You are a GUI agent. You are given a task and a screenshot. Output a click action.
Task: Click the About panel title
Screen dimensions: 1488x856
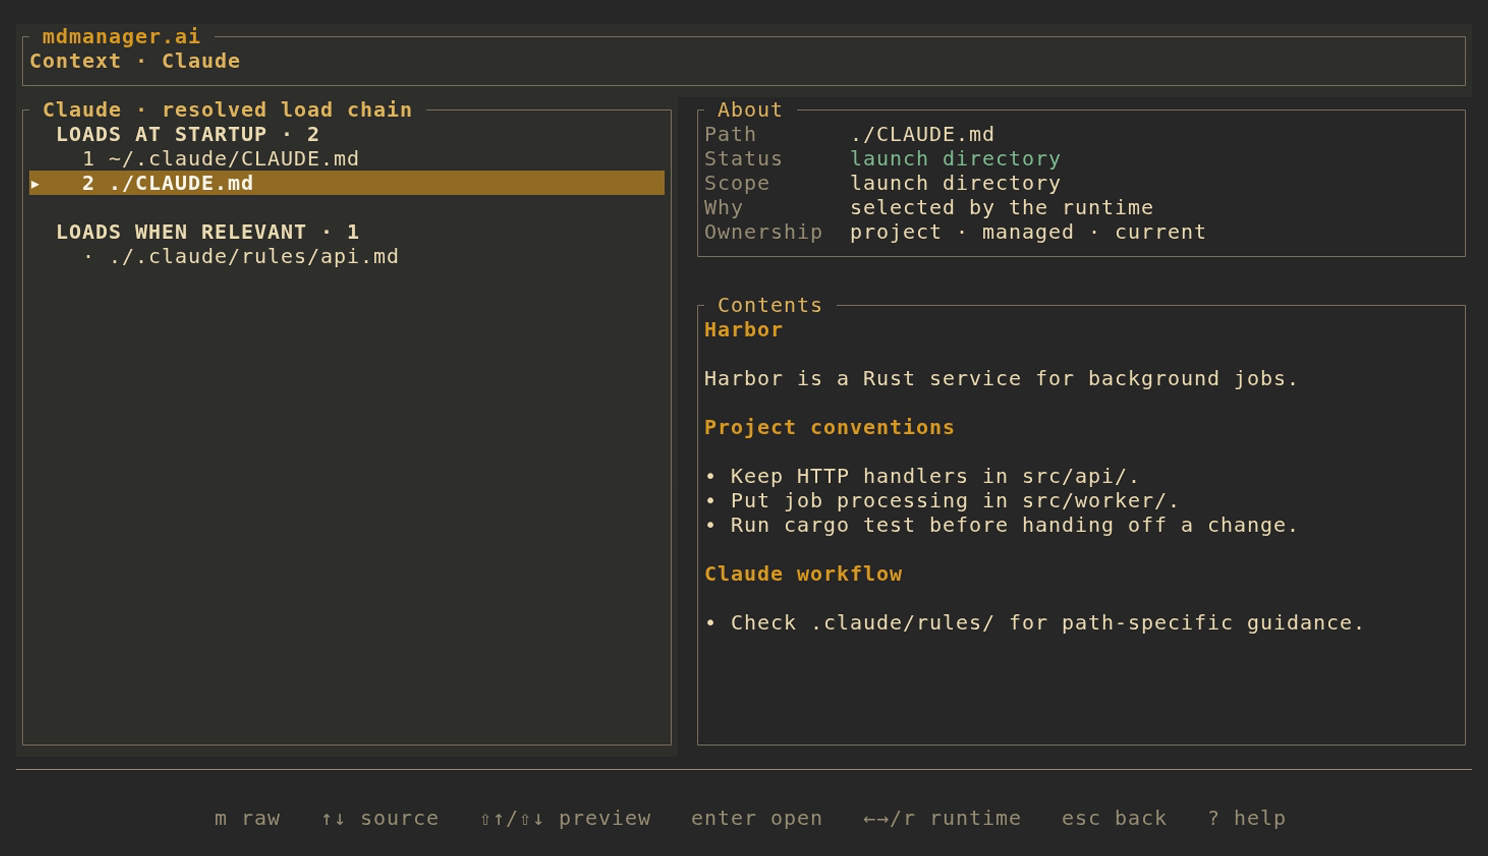coord(750,110)
